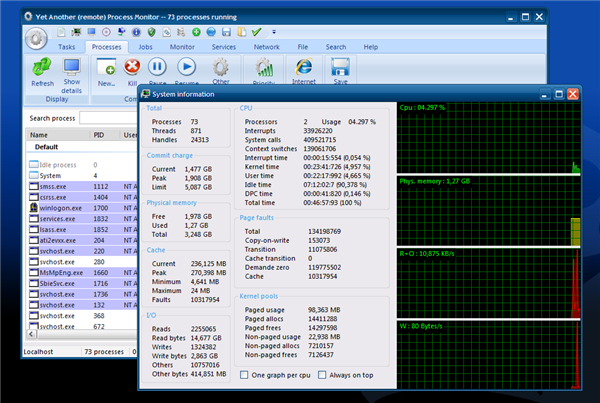Click the green plus circle icon in quick toolbar
The width and height of the screenshot is (600, 403).
point(196,32)
